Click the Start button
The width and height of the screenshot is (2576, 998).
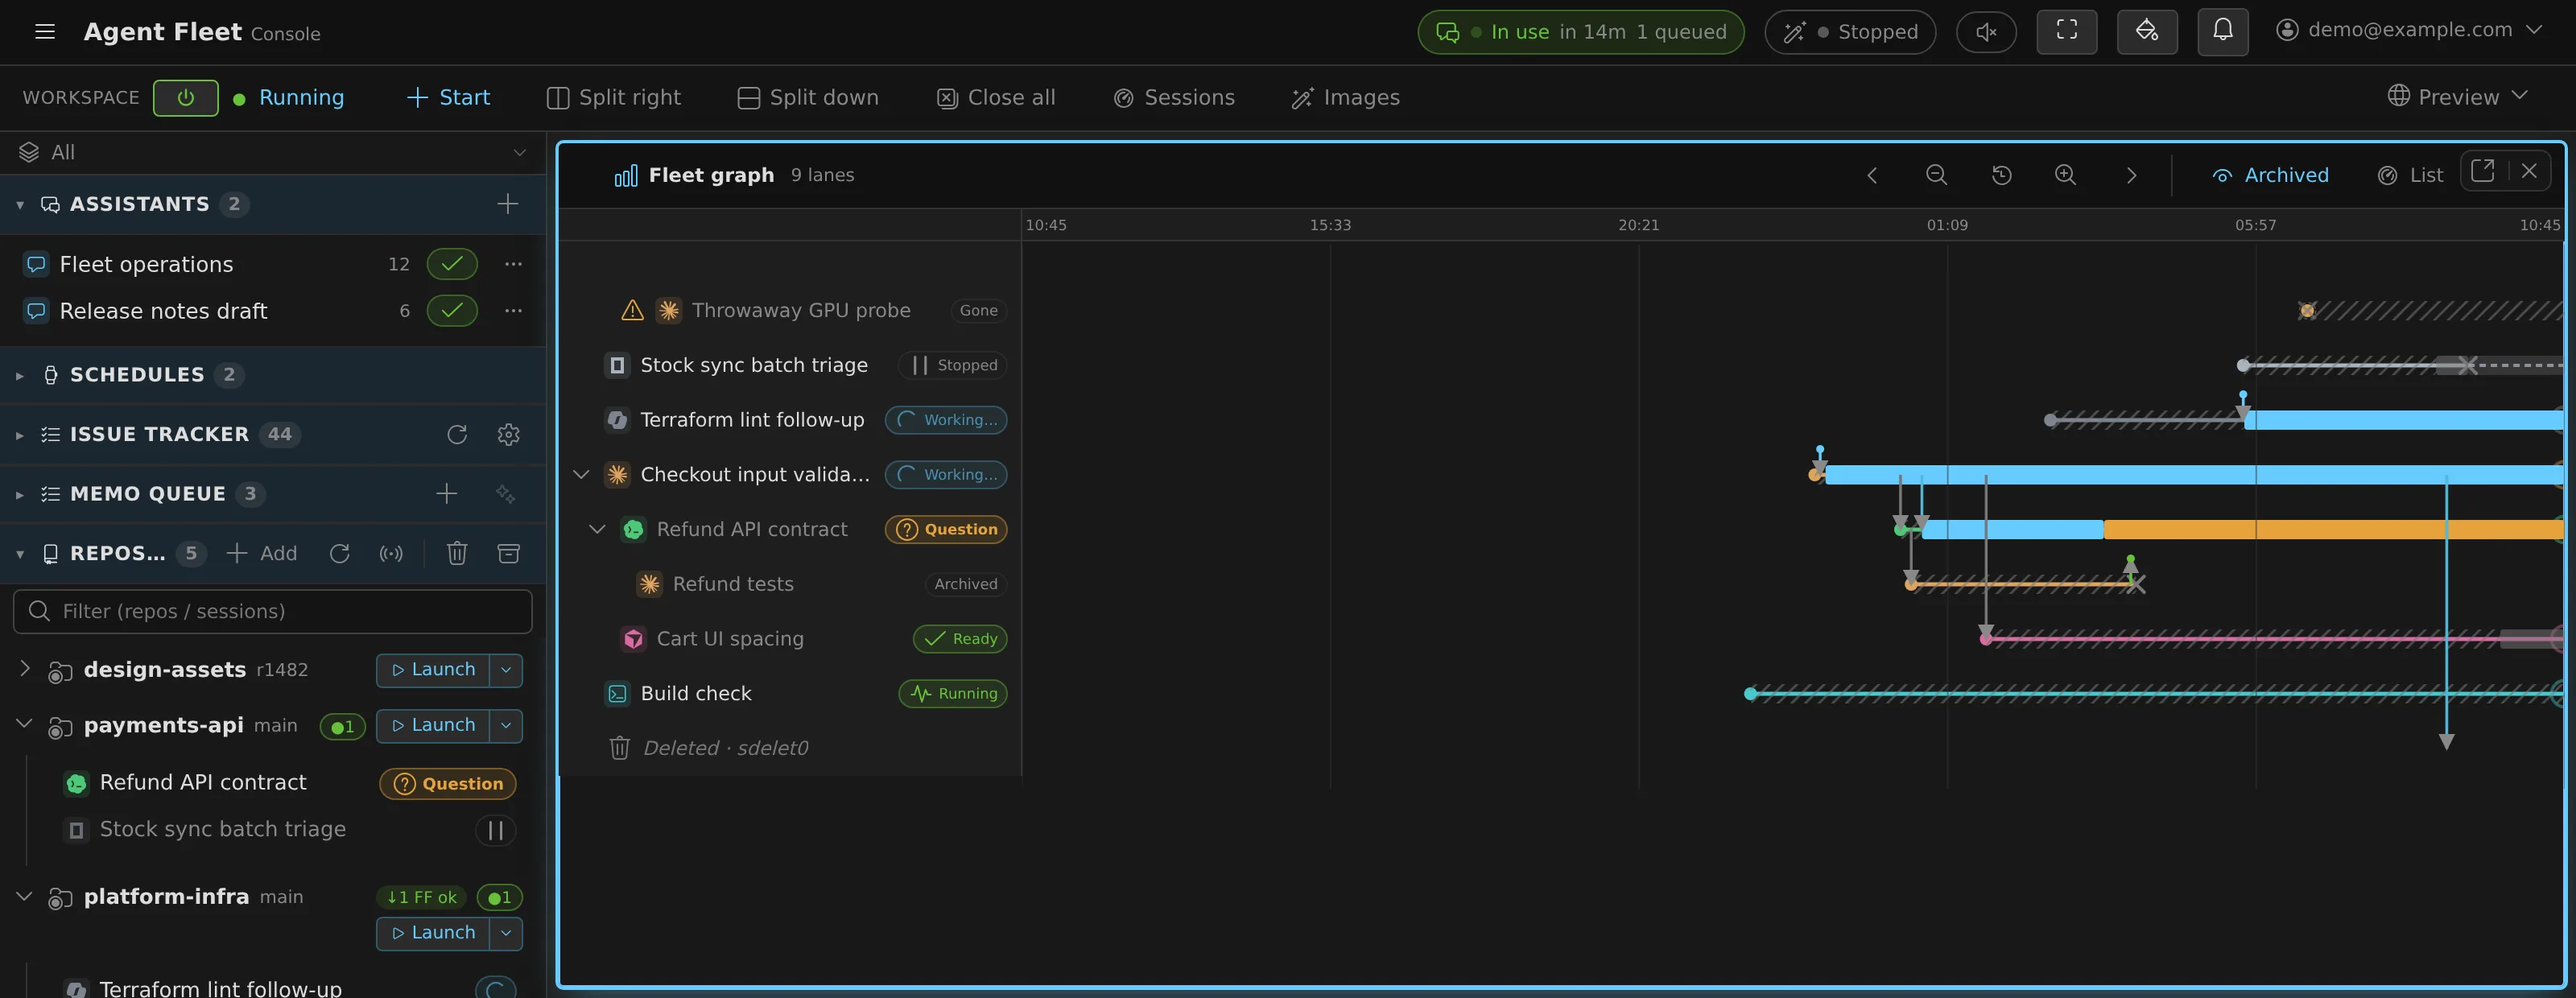click(x=448, y=97)
